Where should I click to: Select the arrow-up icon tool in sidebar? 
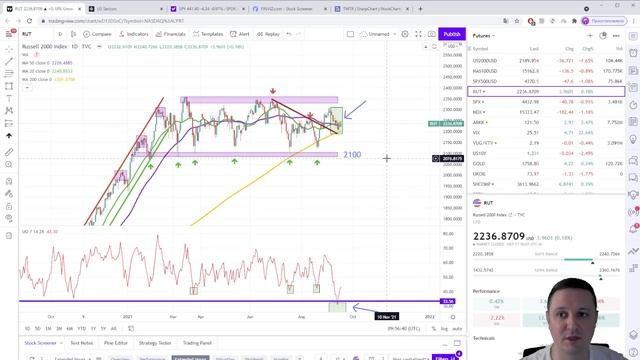coord(9,136)
